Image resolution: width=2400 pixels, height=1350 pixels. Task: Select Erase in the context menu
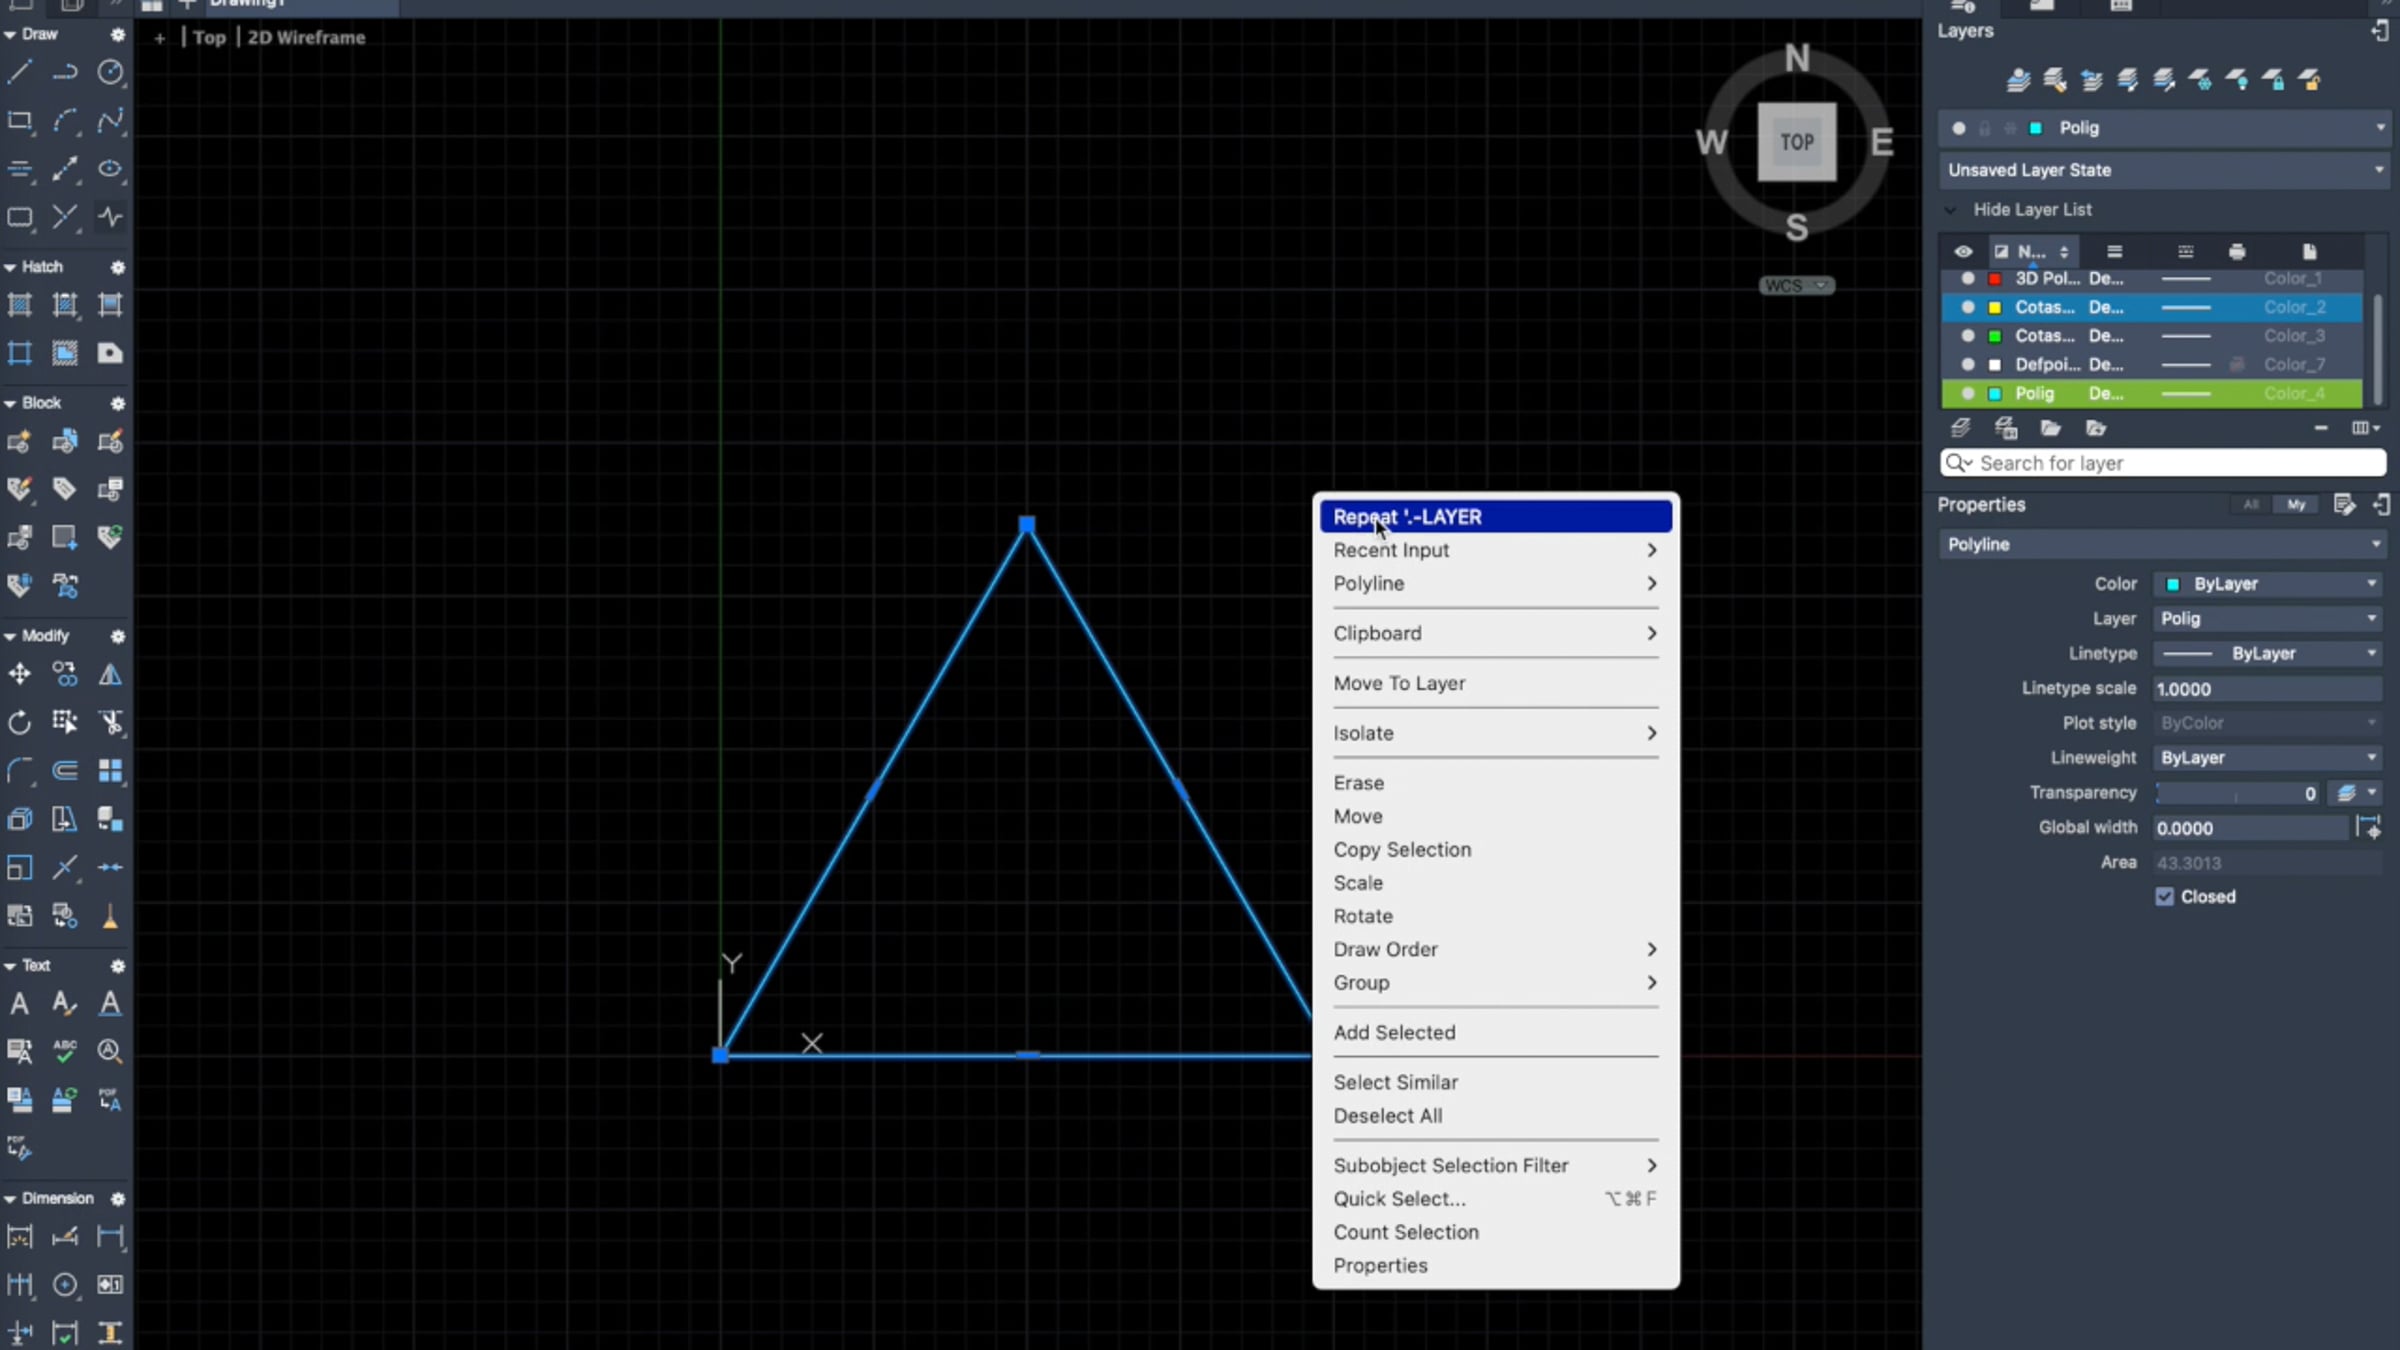coord(1358,783)
